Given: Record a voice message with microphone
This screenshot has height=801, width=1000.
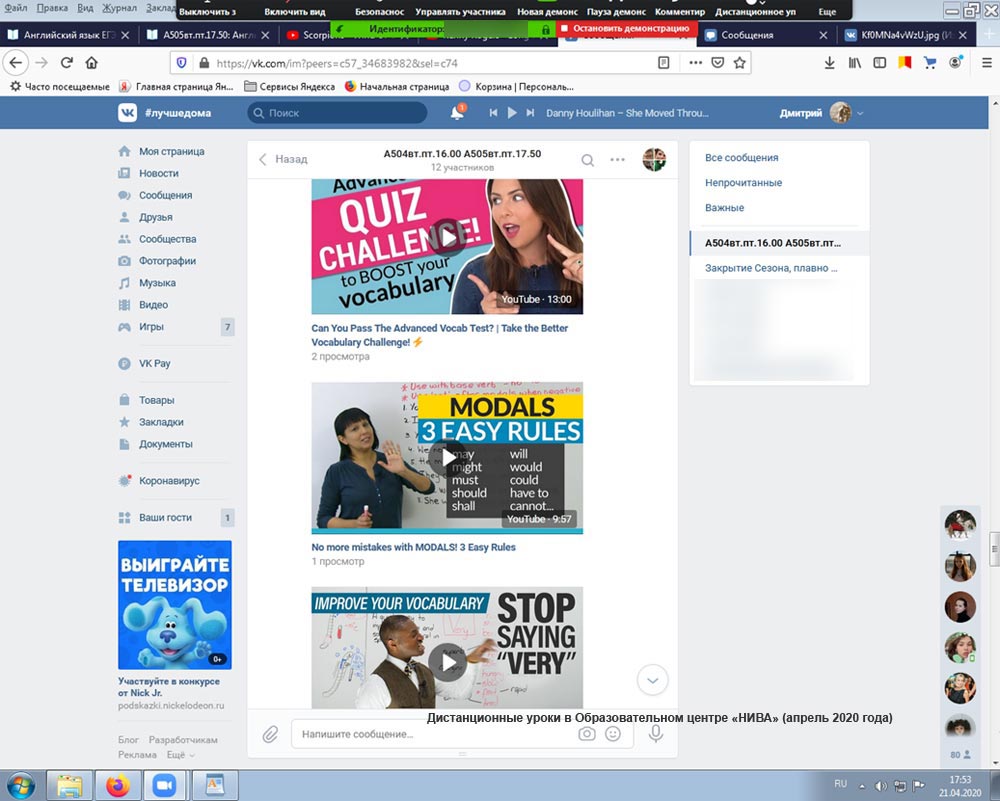Looking at the screenshot, I should point(655,734).
